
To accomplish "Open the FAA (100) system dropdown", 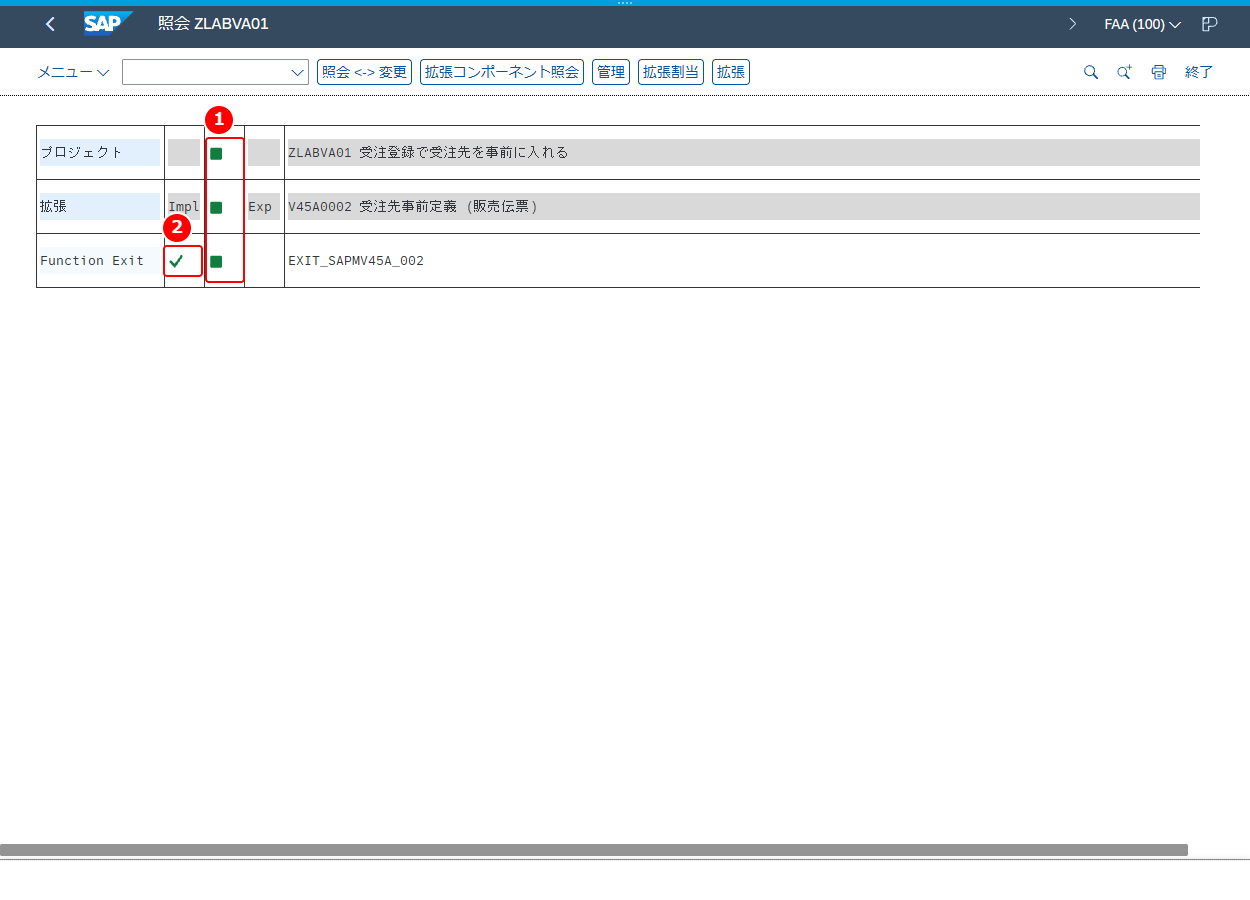I will [x=1142, y=24].
